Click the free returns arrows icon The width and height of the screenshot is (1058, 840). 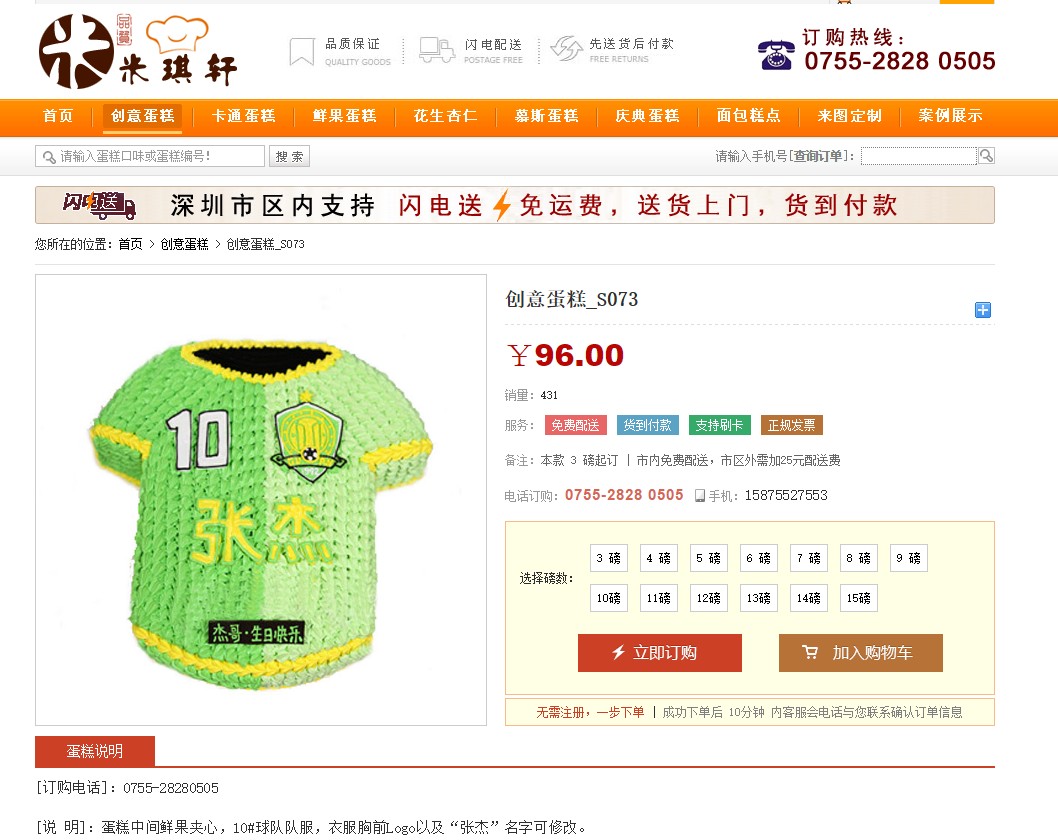(x=566, y=49)
